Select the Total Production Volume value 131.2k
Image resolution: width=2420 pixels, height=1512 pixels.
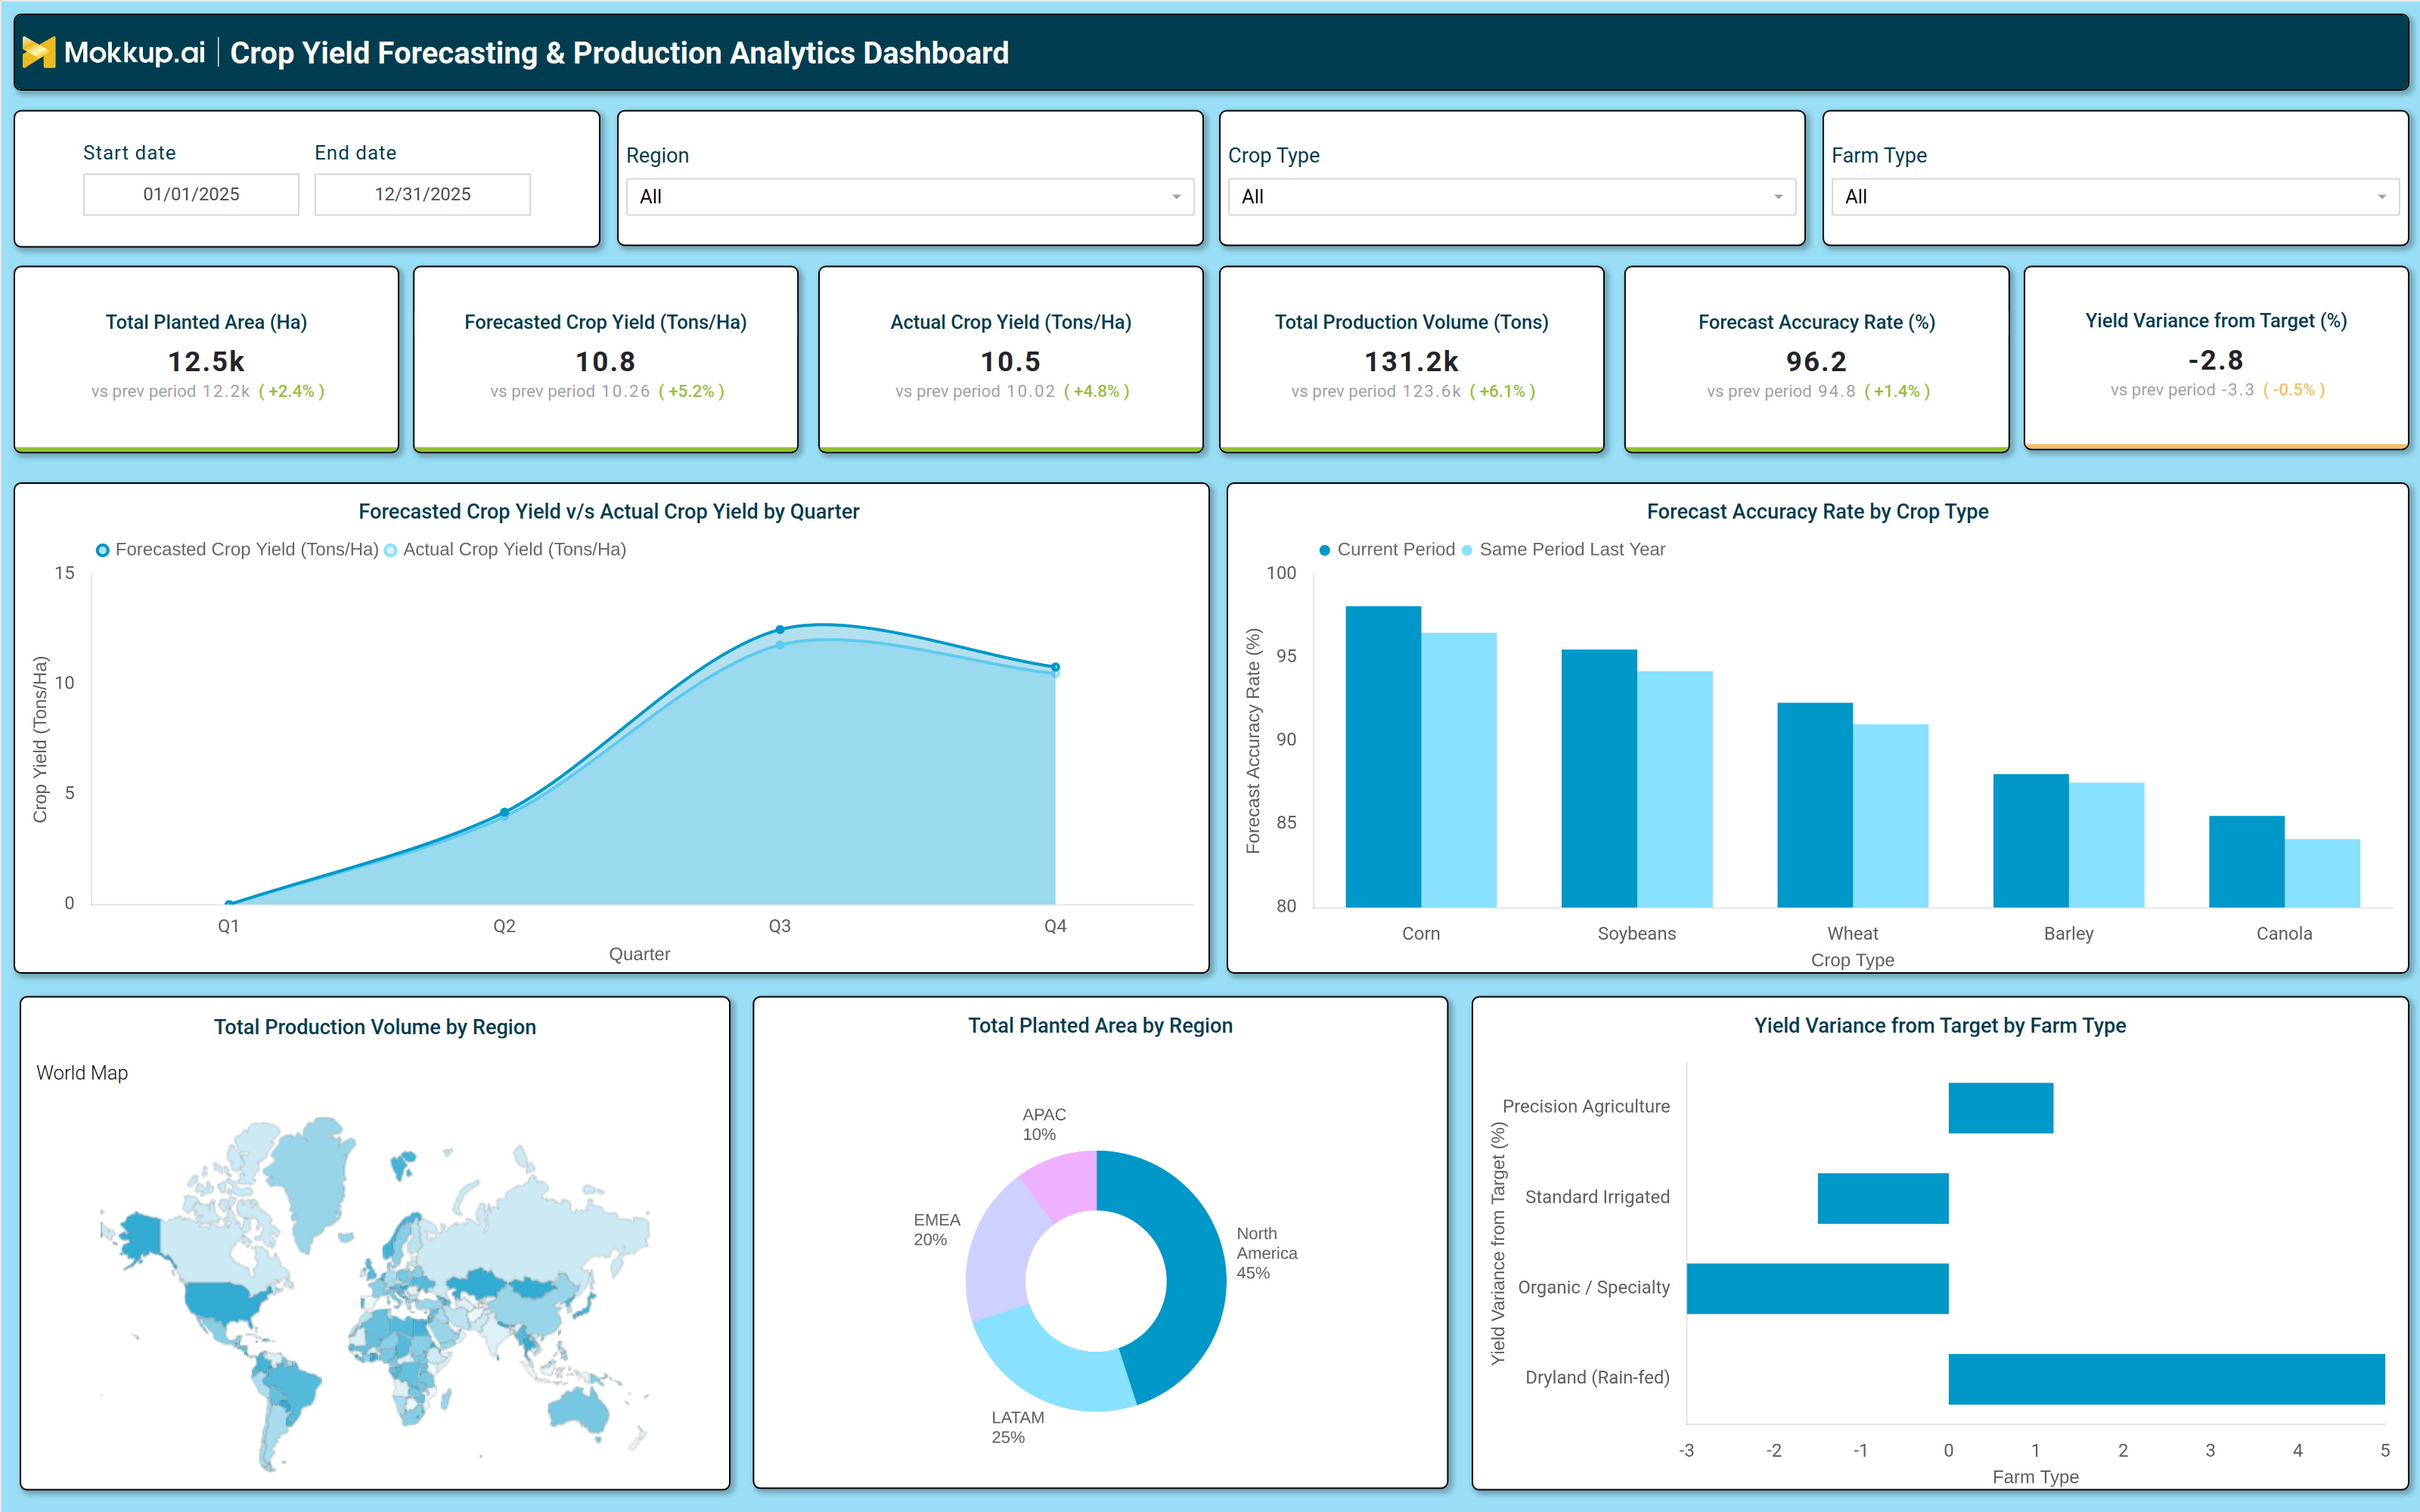click(1411, 361)
